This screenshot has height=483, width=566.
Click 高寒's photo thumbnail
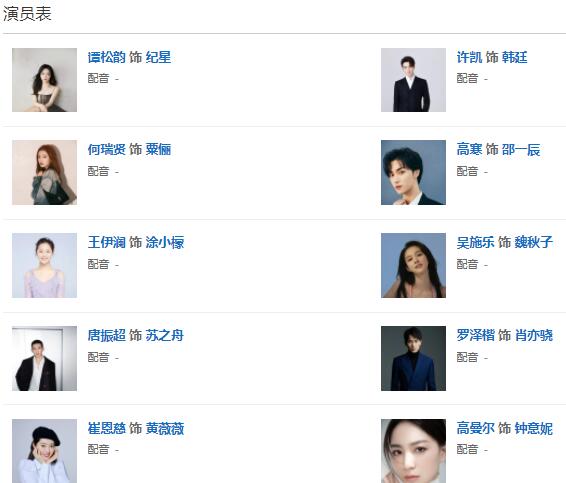(413, 173)
